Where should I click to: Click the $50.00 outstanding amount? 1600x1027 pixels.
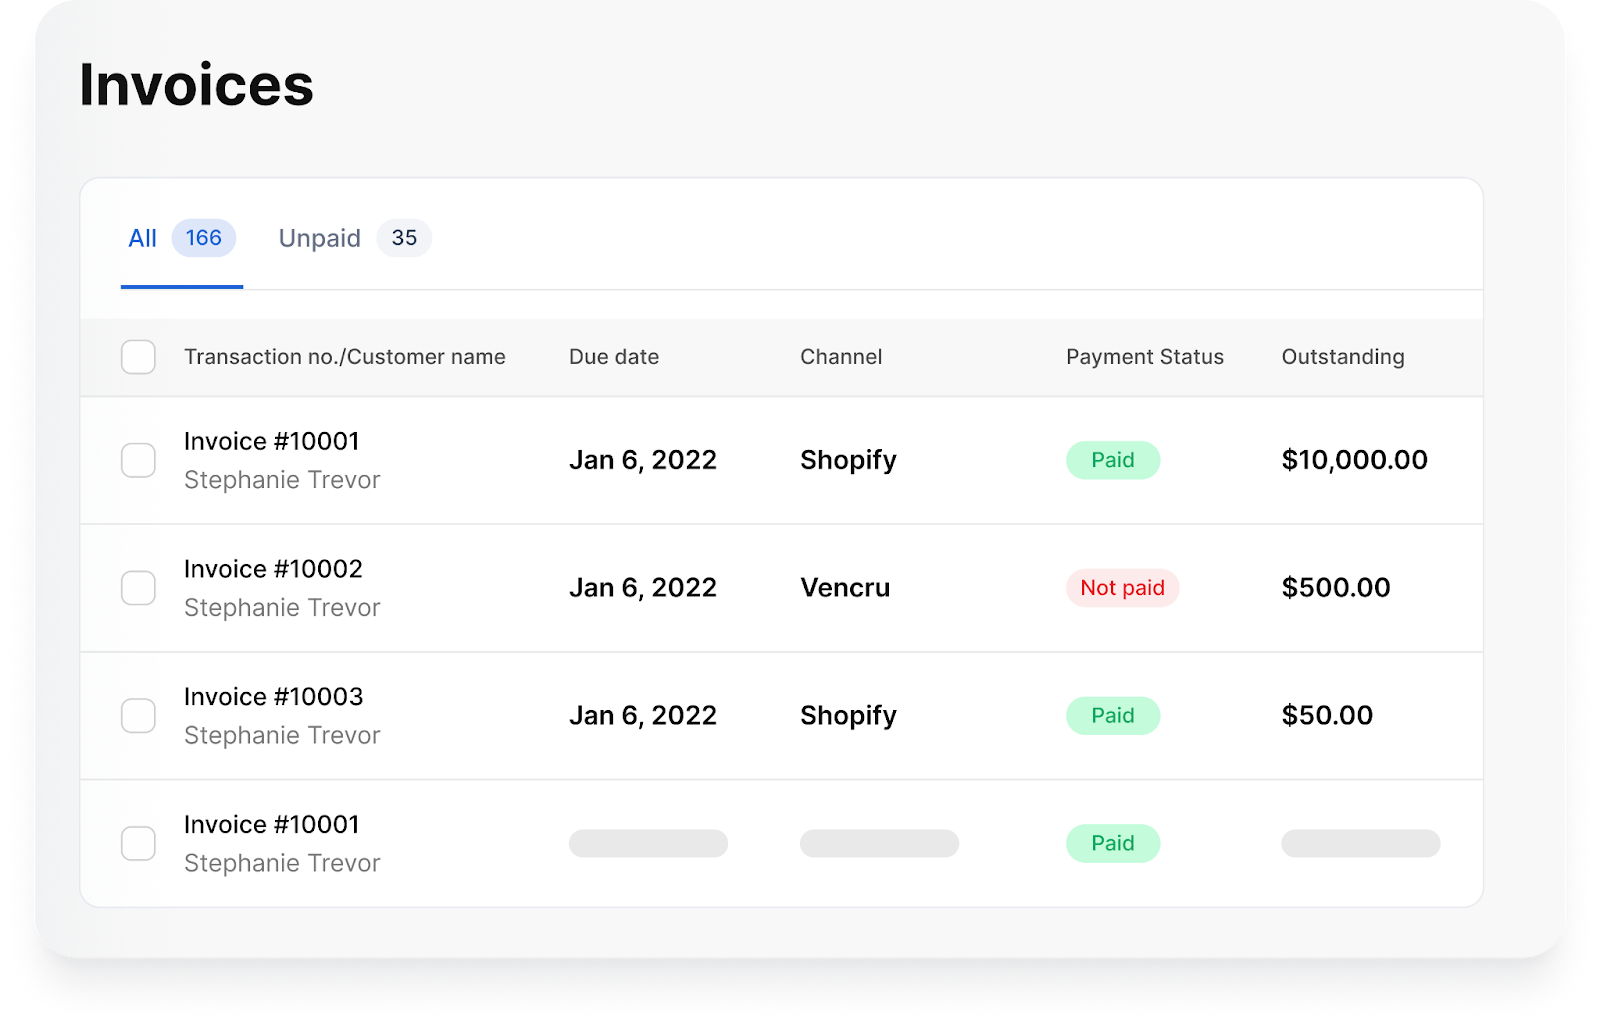(1327, 716)
